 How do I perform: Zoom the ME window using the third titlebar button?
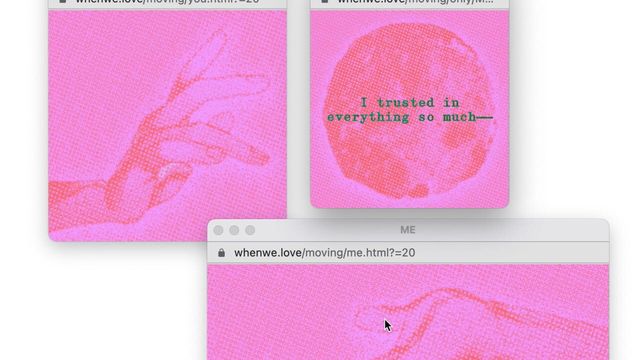pyautogui.click(x=250, y=230)
